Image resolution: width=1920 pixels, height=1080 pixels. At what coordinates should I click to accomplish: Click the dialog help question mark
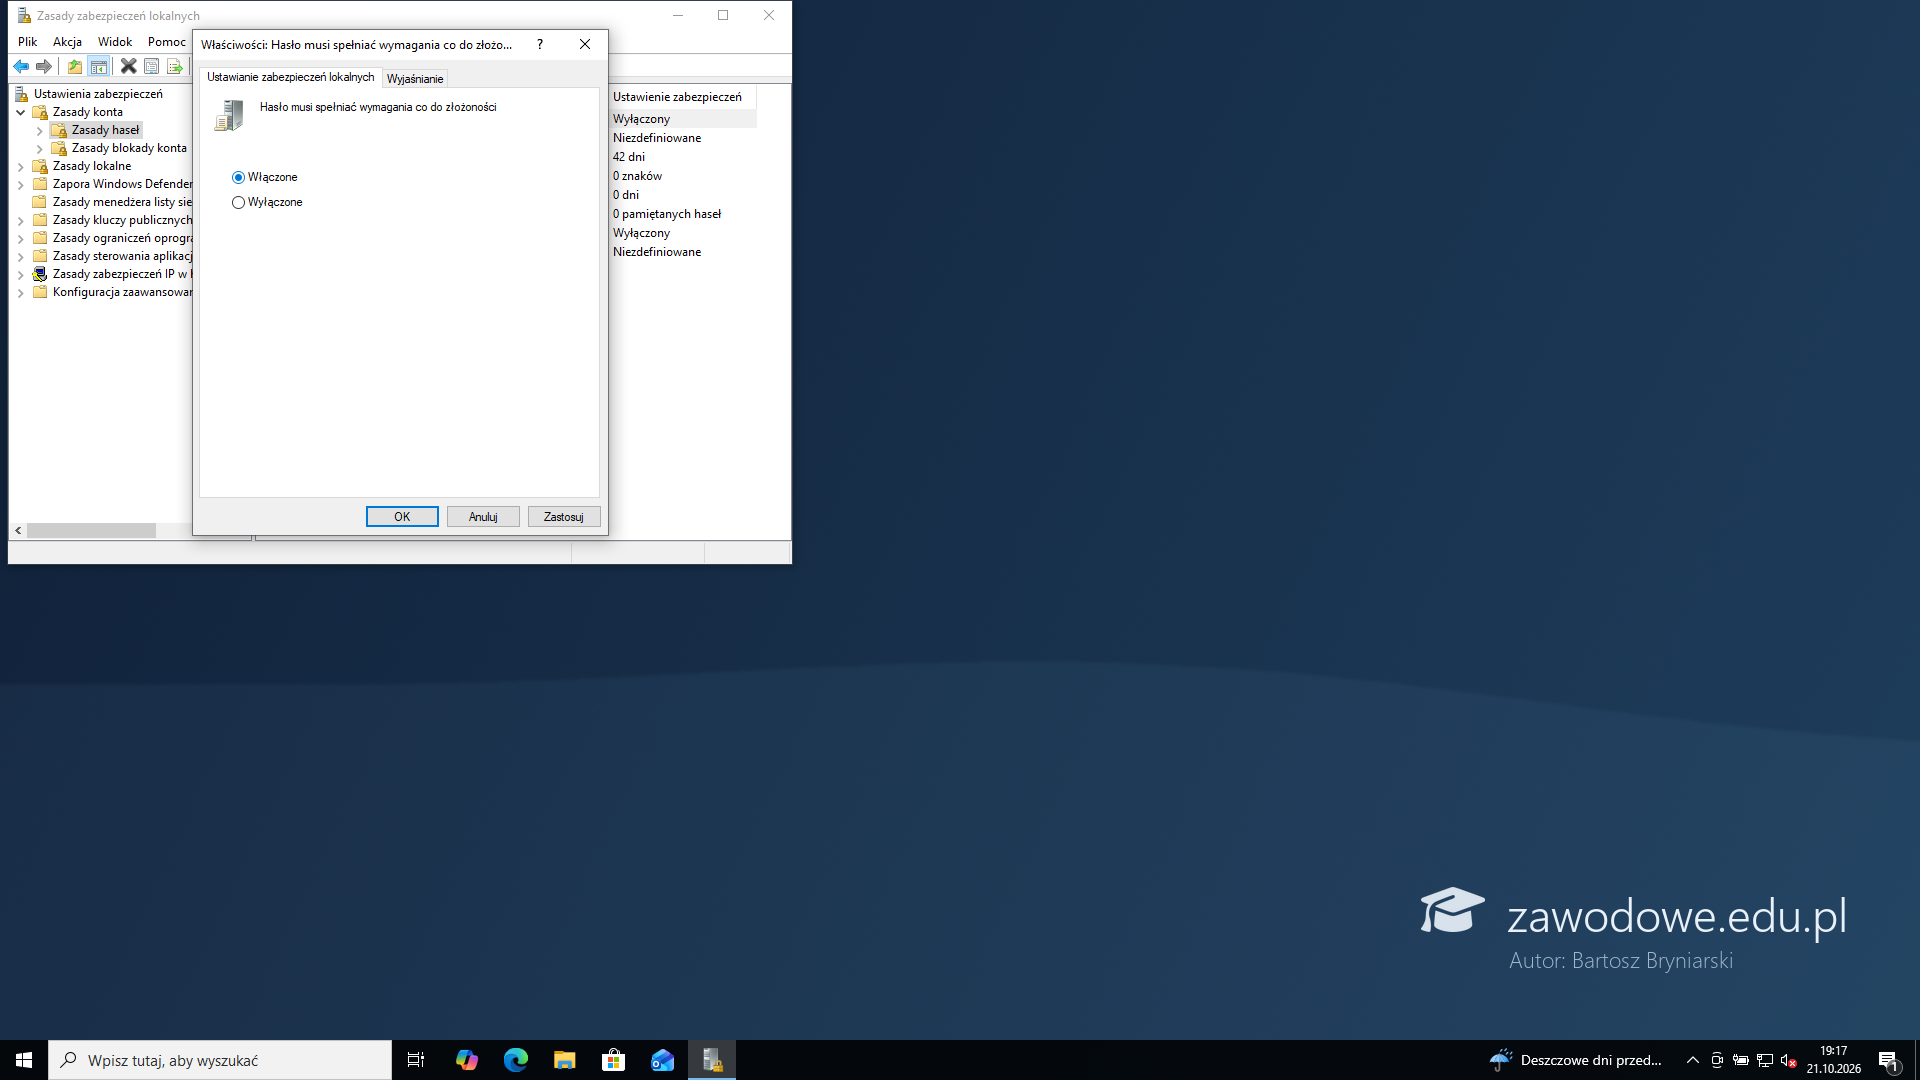click(x=540, y=44)
